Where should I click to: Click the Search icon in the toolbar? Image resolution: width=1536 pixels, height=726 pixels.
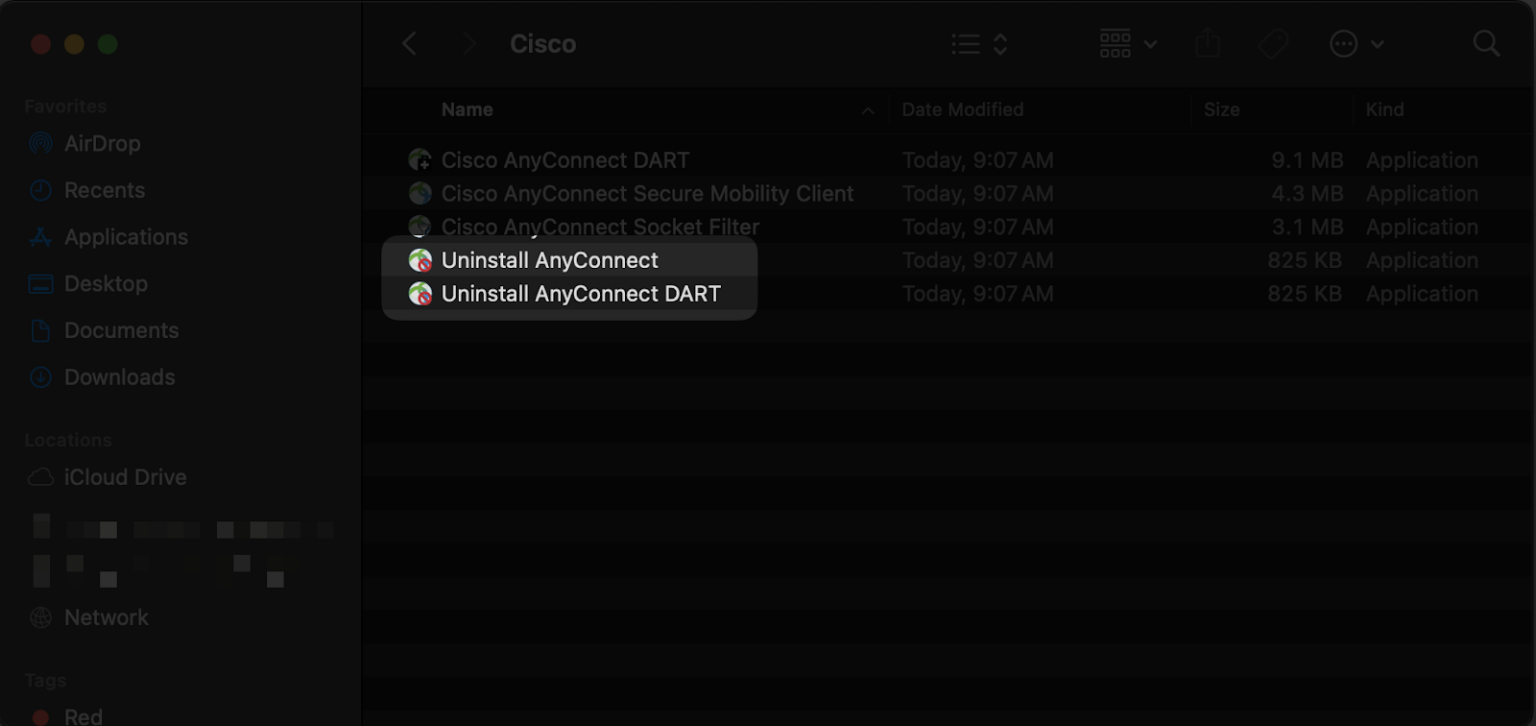[x=1486, y=43]
